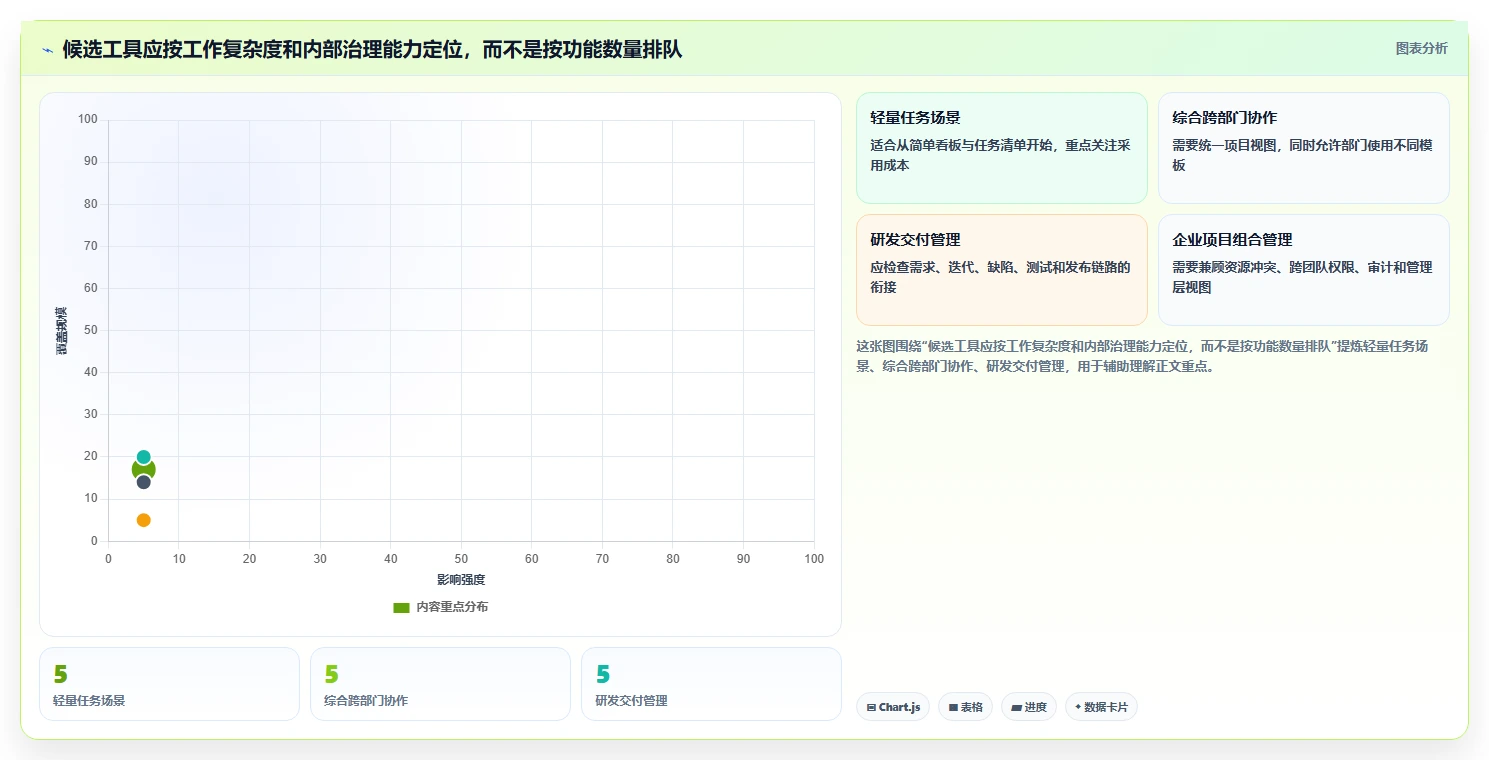The width and height of the screenshot is (1489, 760).
Task: Click the text 需要统一项目视图
Action: coord(1302,155)
